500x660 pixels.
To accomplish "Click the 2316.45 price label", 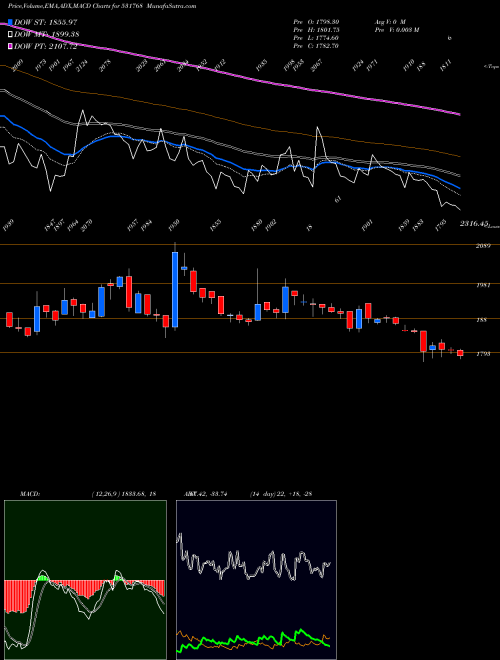I will tap(473, 224).
